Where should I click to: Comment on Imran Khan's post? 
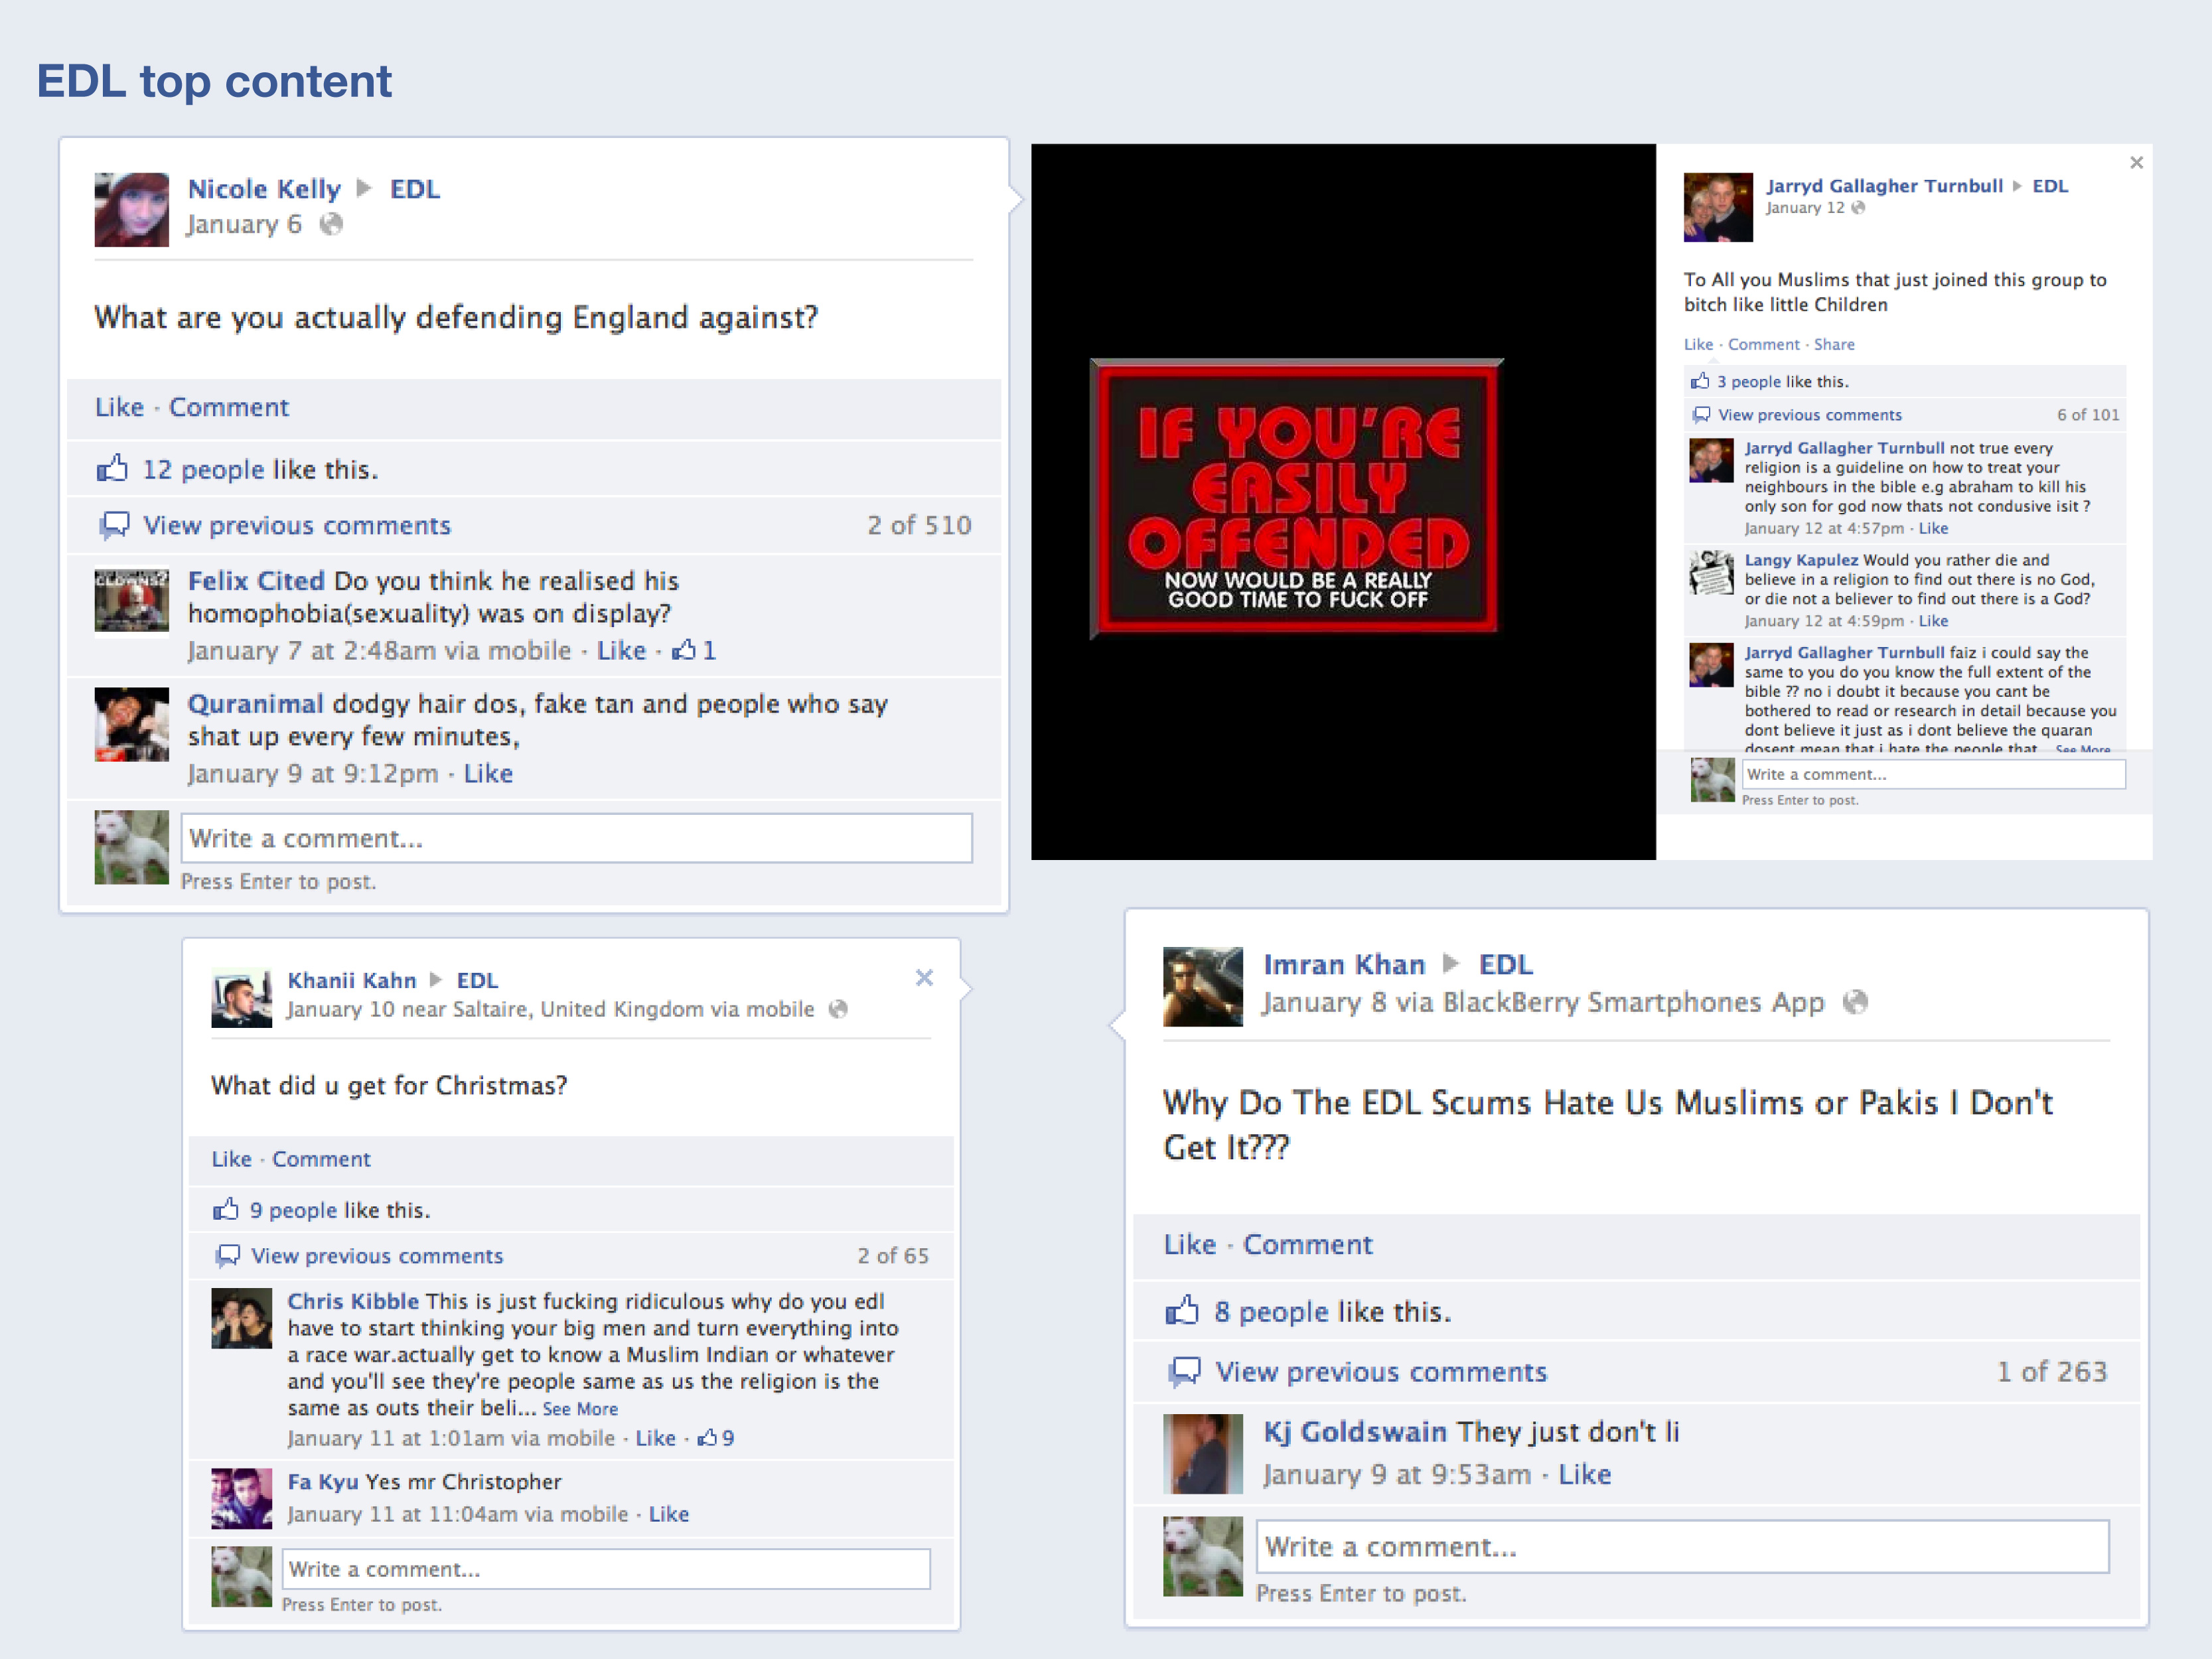click(x=1307, y=1244)
